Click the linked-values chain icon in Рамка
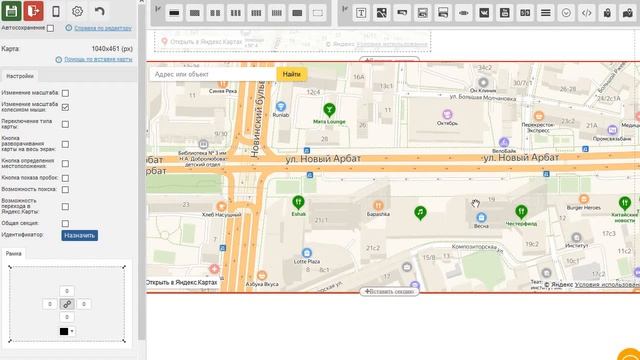The height and width of the screenshot is (360, 640). [x=67, y=304]
